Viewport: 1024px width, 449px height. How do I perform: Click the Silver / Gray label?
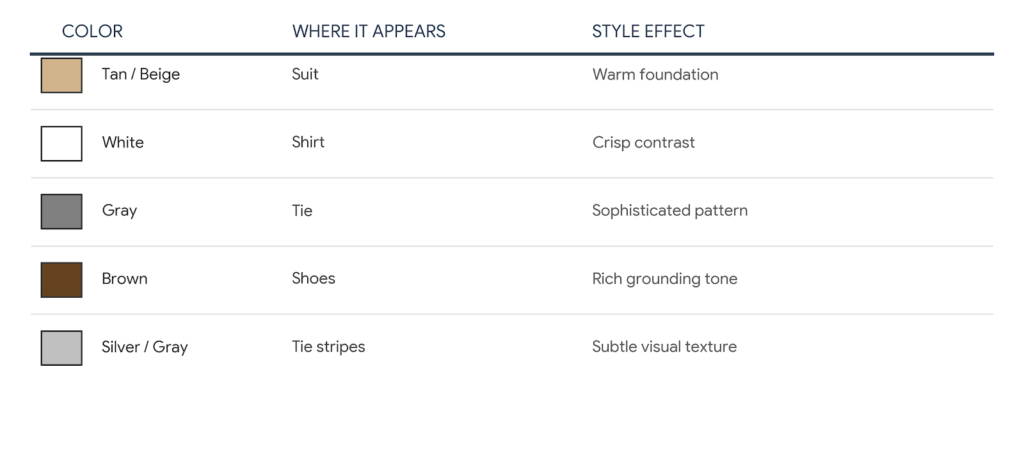click(144, 347)
